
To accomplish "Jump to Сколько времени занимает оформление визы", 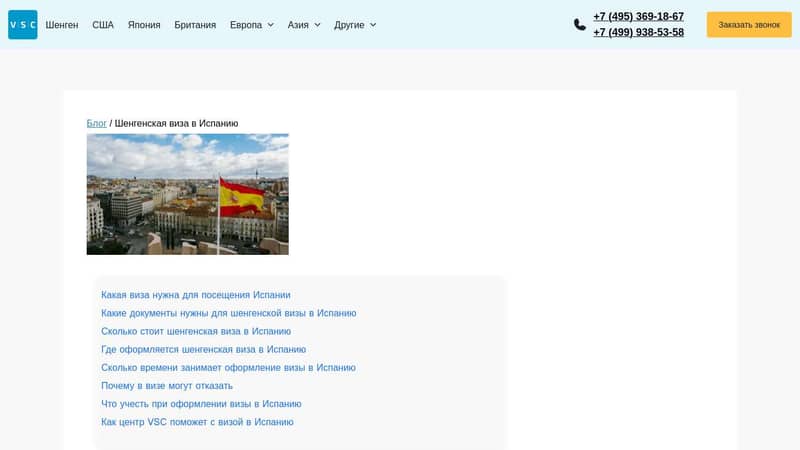I will (228, 367).
